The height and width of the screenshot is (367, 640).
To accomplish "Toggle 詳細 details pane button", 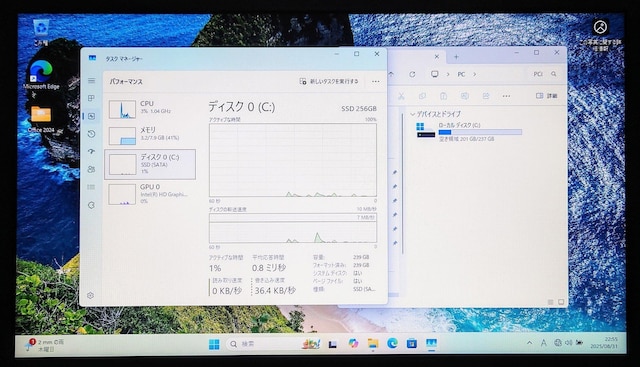I will 546,96.
